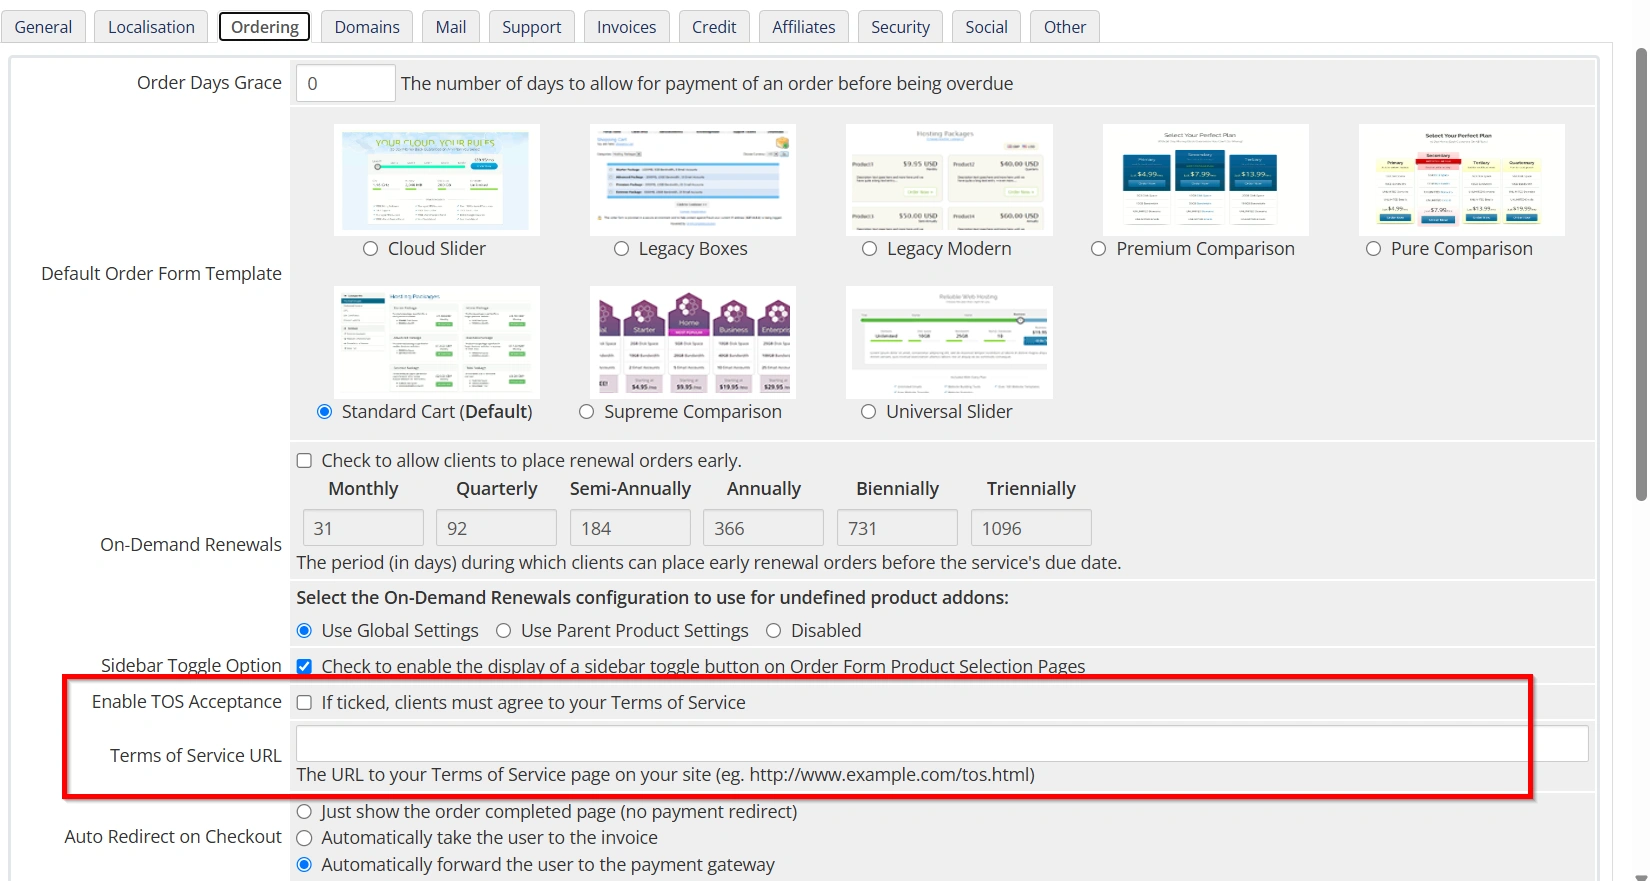Image resolution: width=1650 pixels, height=881 pixels.
Task: Select the Ordering tab
Action: point(265,27)
